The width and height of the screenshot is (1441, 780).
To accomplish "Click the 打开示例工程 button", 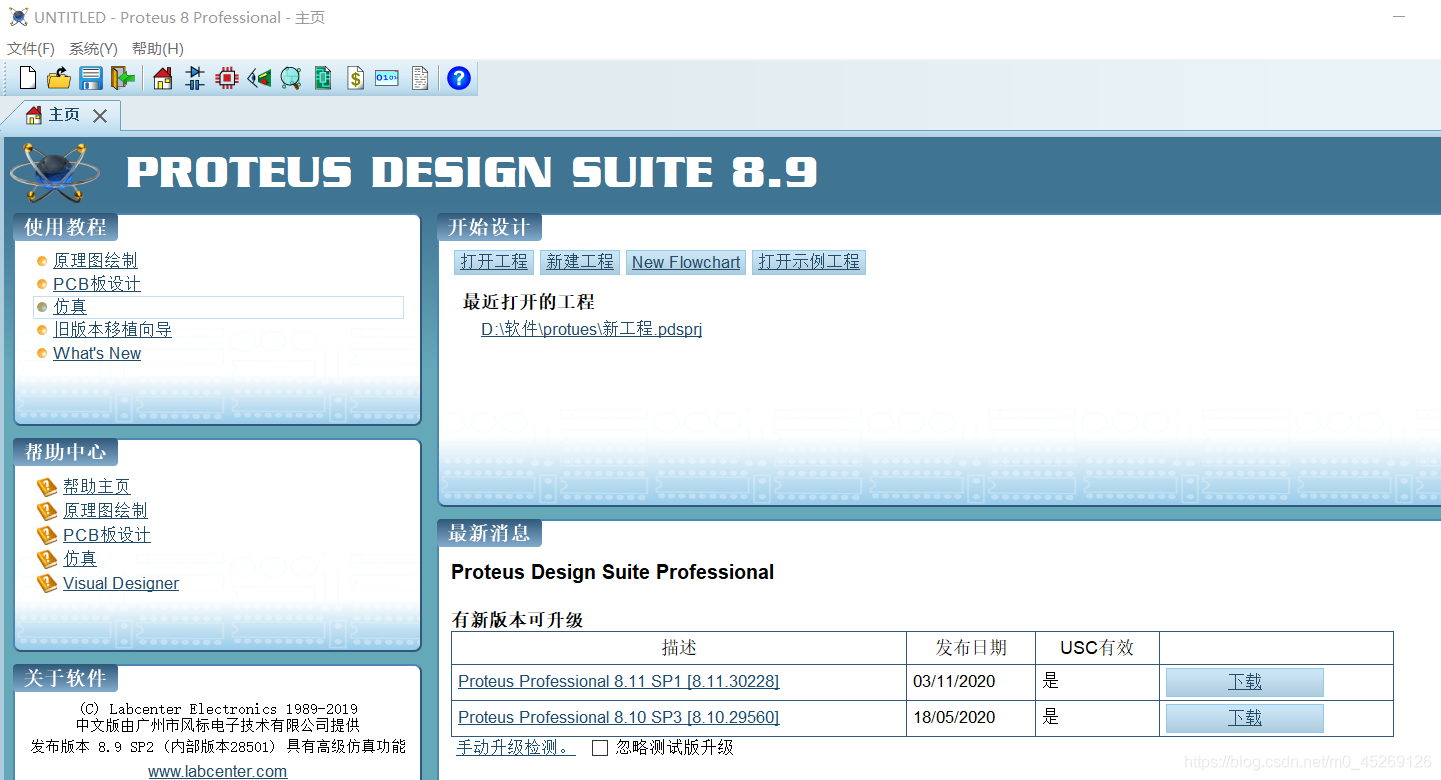I will tap(809, 262).
